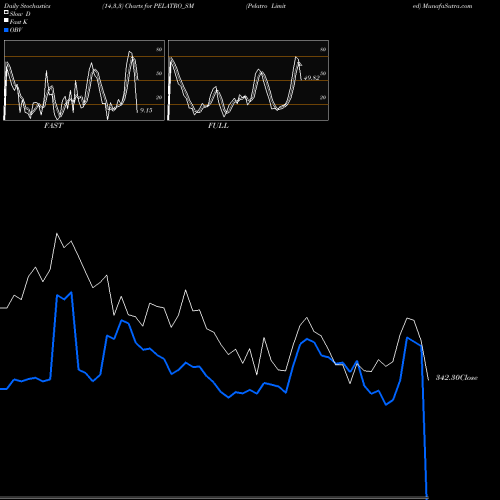Click the OBV legend text
This screenshot has width=500, height=500.
pyautogui.click(x=16, y=30)
